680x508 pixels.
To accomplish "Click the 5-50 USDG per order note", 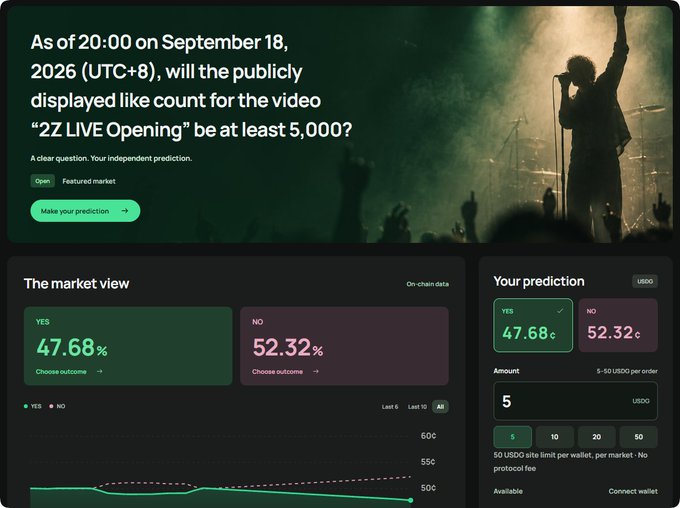I will (x=627, y=371).
